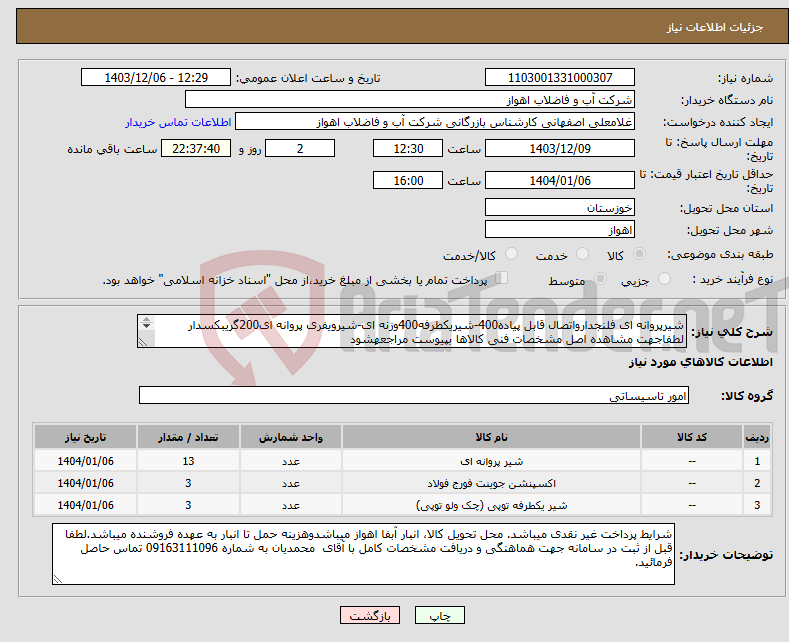Select item name اکسپنشن جوینت فورج فولاد

[491, 484]
